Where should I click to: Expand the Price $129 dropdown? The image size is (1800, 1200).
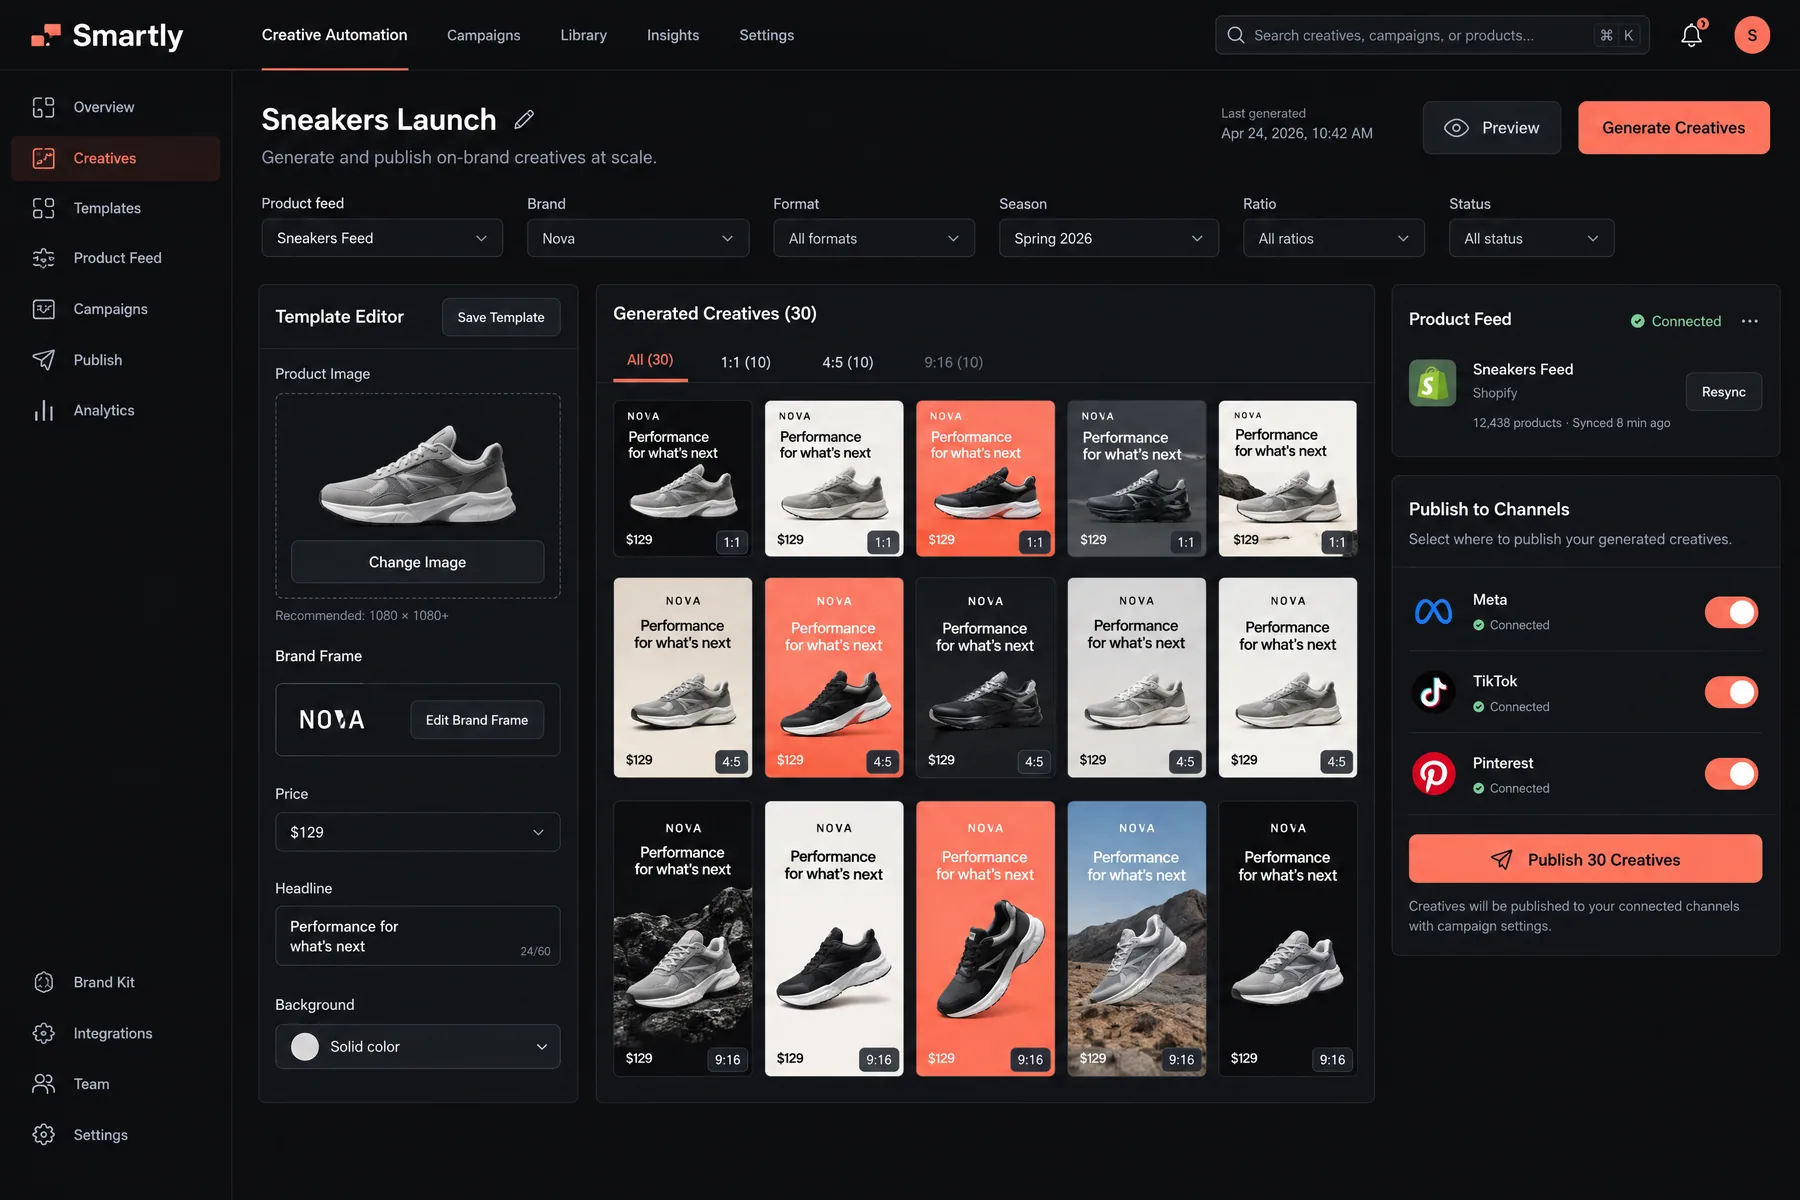pos(417,832)
